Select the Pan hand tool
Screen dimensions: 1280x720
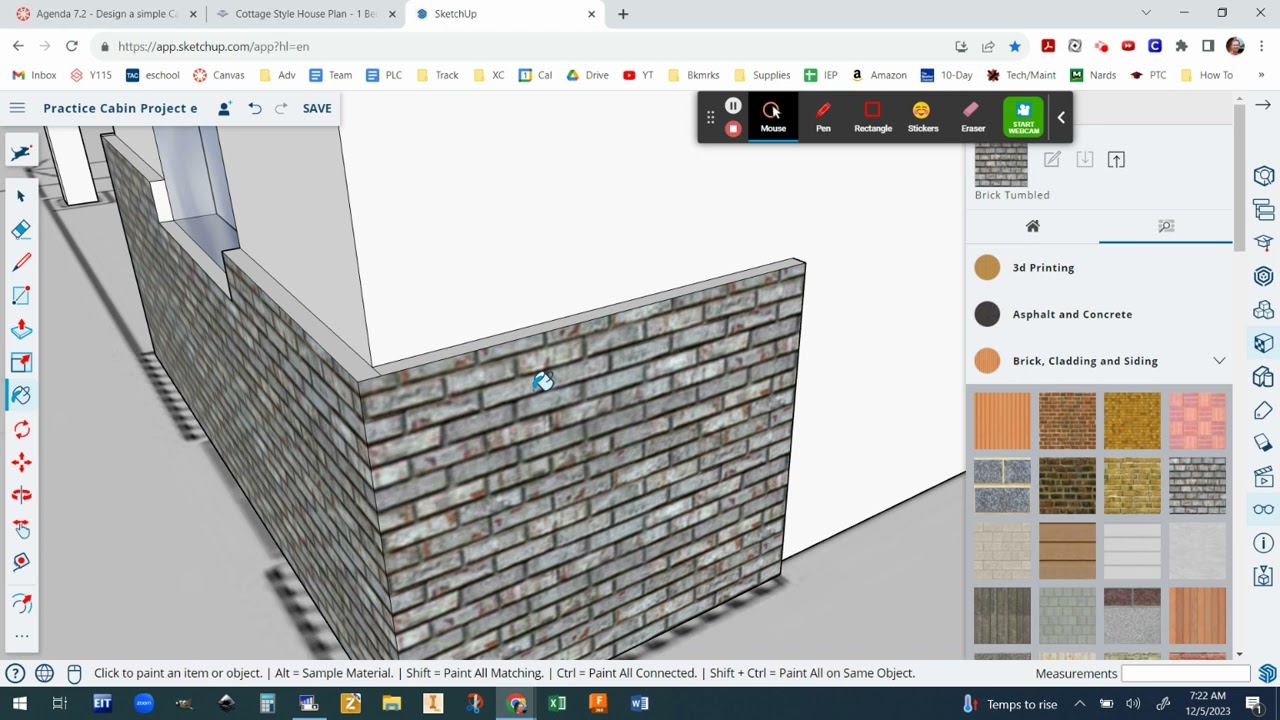(21, 528)
